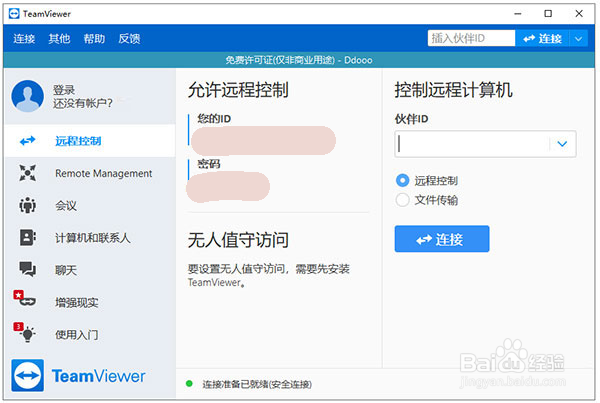600x403 pixels.
Task: Maximize the TeamViewer window
Action: click(x=548, y=14)
